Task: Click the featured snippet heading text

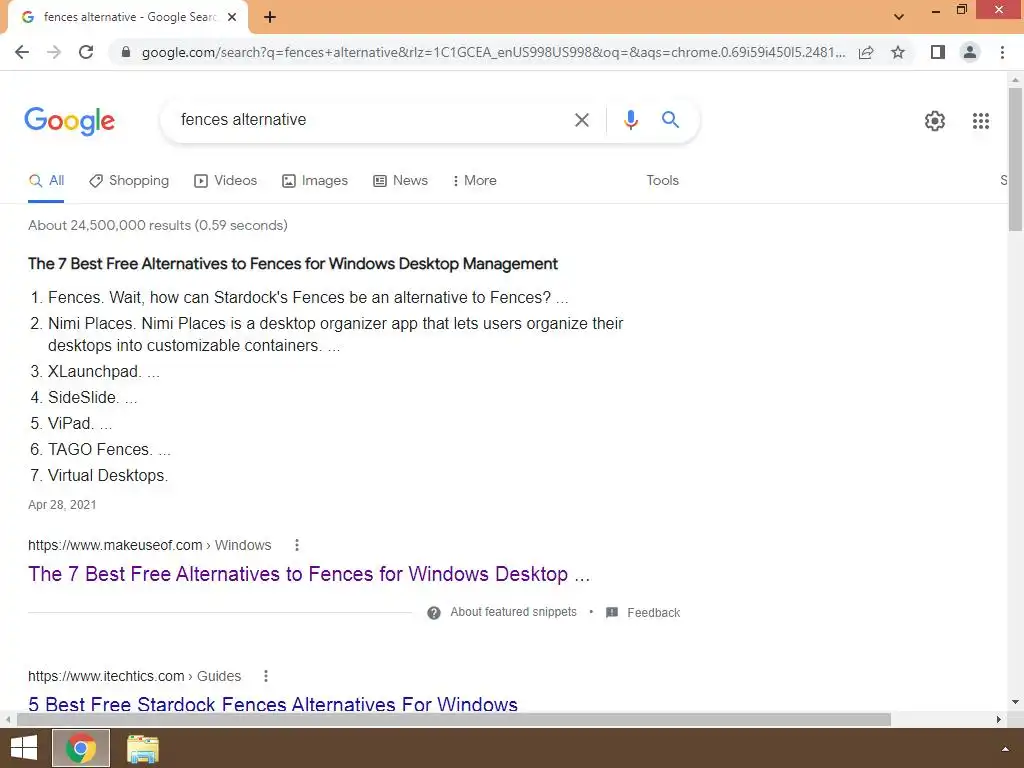Action: pyautogui.click(x=293, y=264)
